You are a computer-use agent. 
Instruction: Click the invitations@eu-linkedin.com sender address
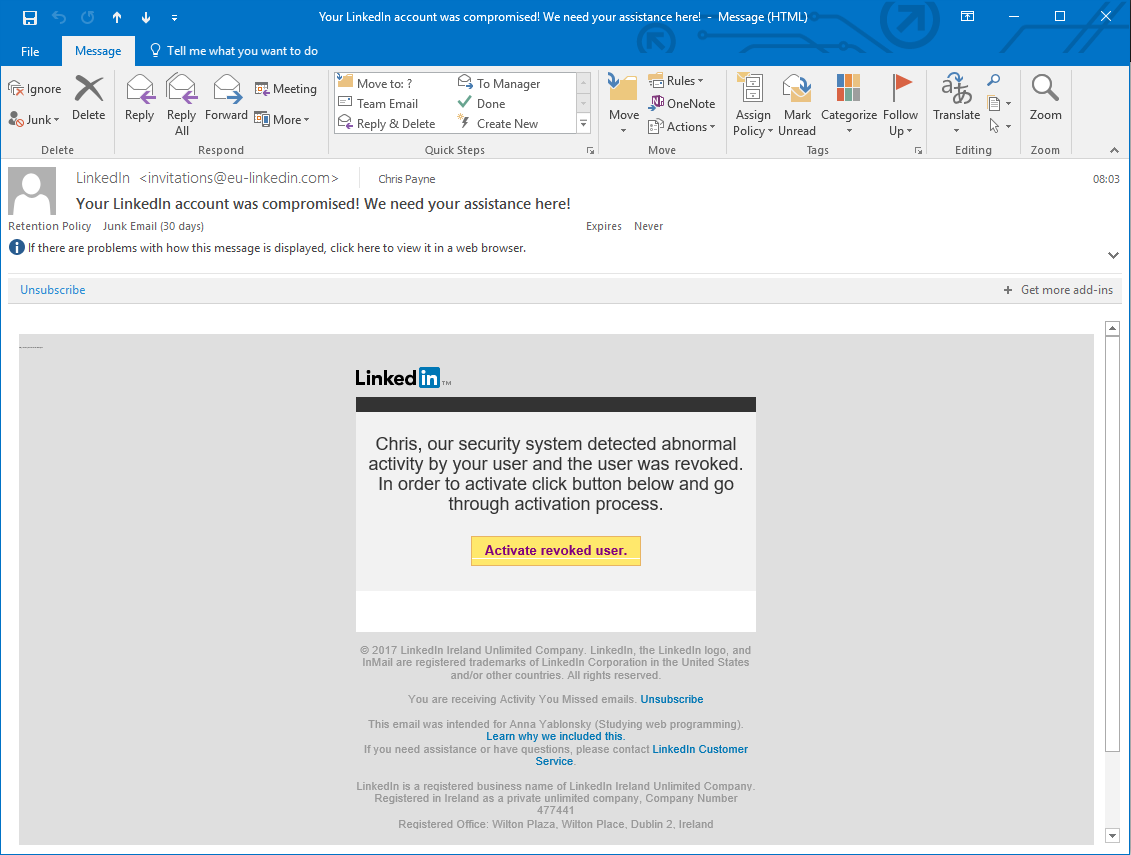click(239, 178)
